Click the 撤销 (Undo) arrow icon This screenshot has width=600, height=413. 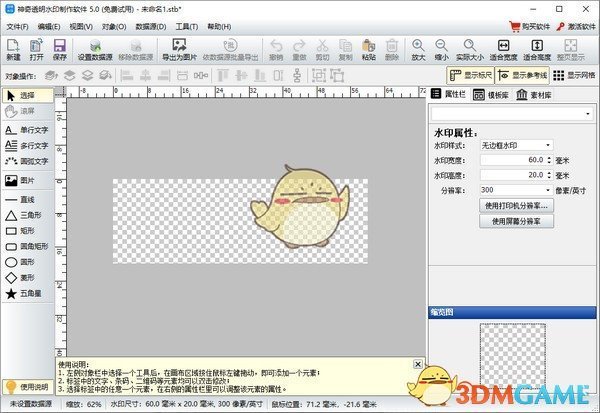click(276, 49)
